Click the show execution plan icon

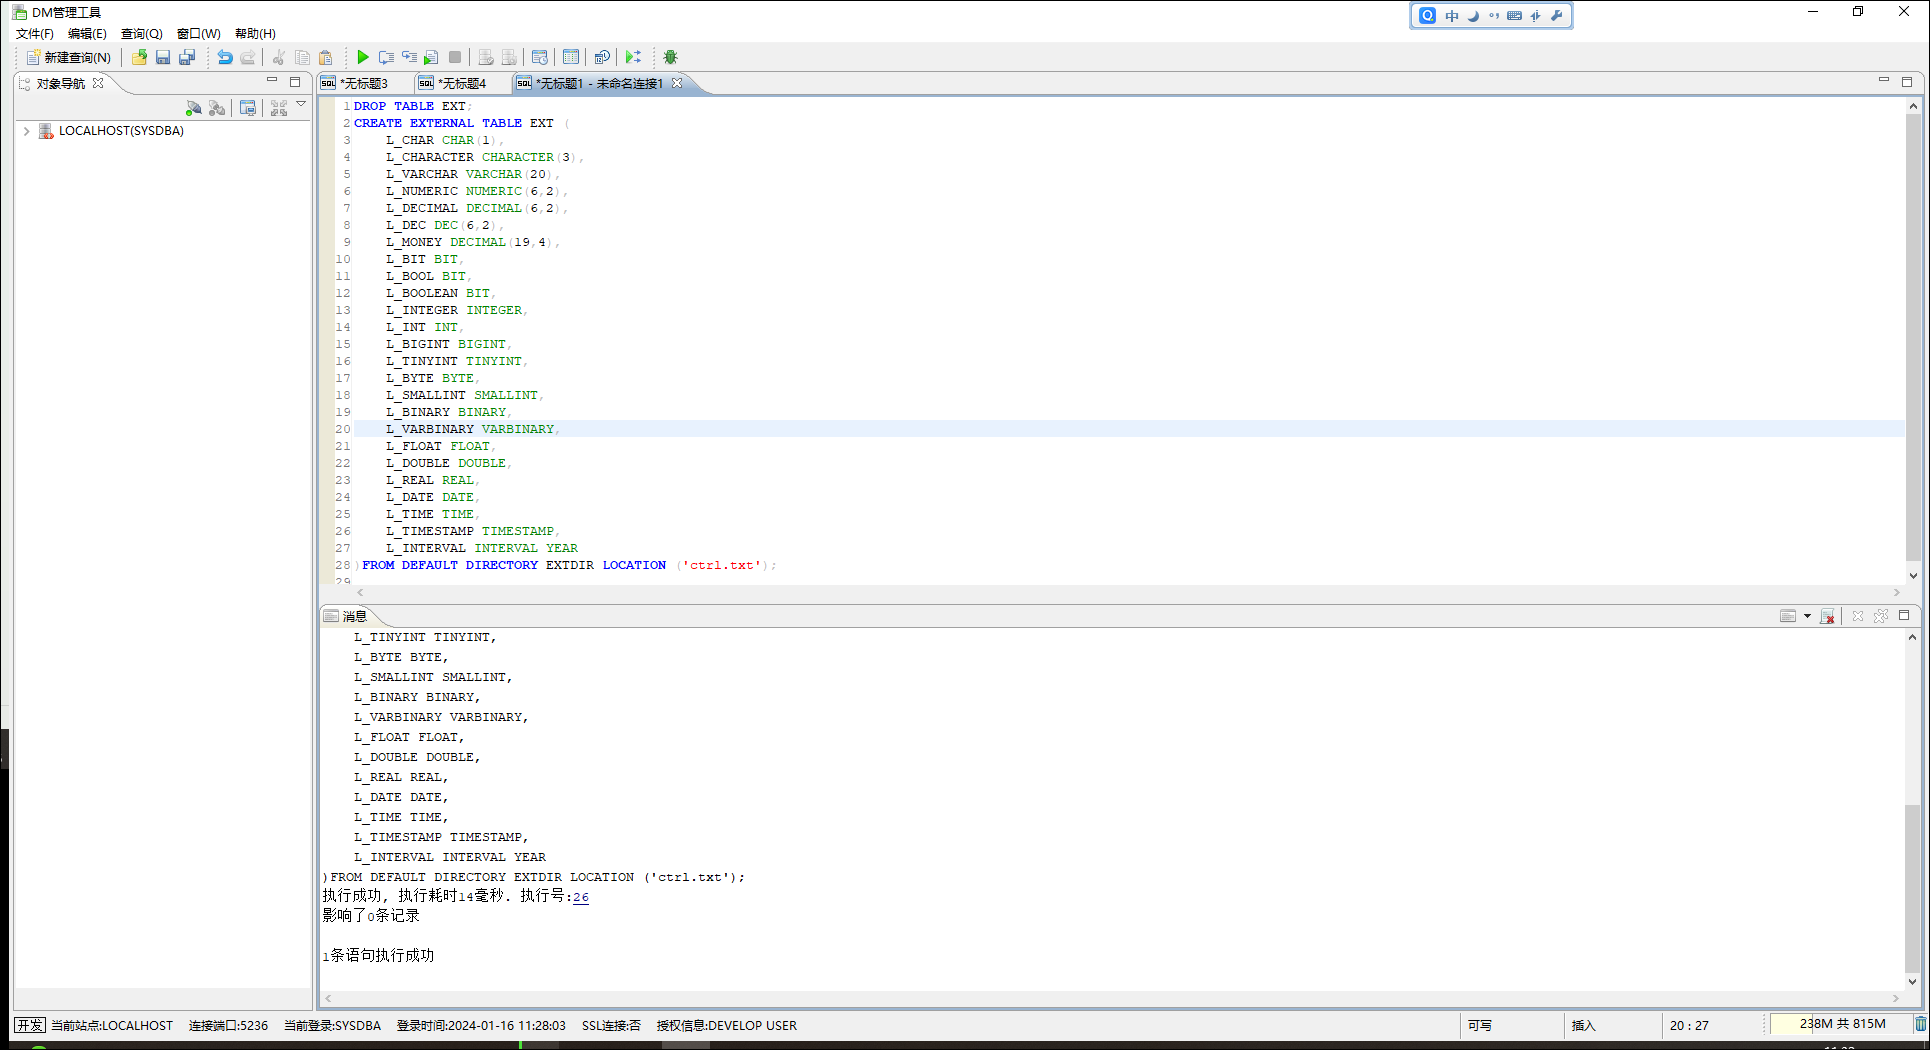tap(409, 57)
